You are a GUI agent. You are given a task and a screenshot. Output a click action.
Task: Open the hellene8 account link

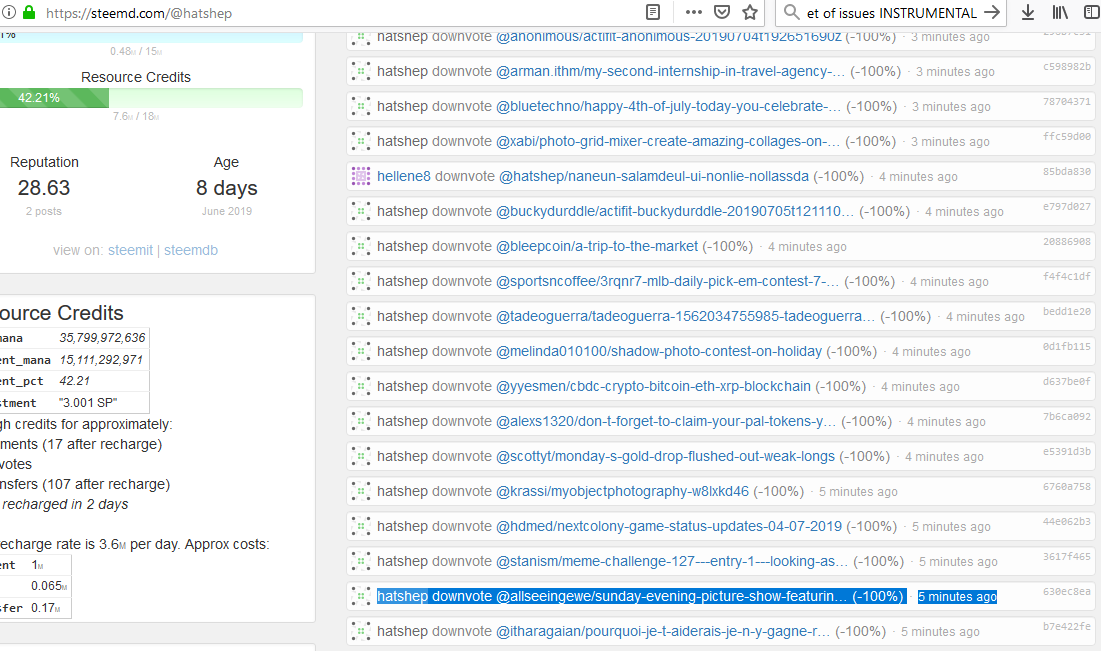coord(403,176)
